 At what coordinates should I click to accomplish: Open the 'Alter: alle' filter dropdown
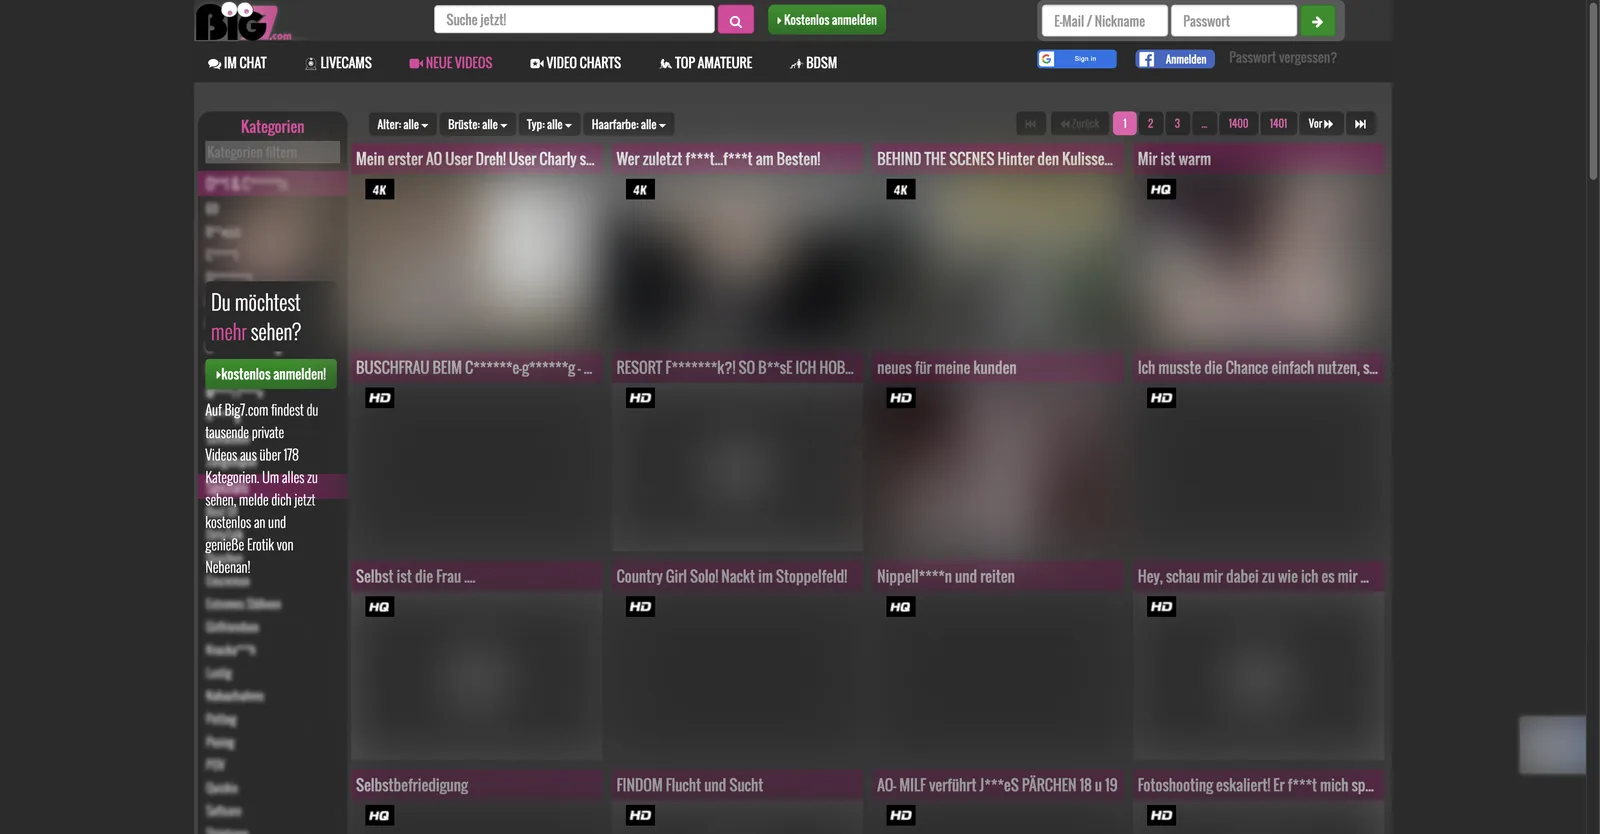coord(402,125)
